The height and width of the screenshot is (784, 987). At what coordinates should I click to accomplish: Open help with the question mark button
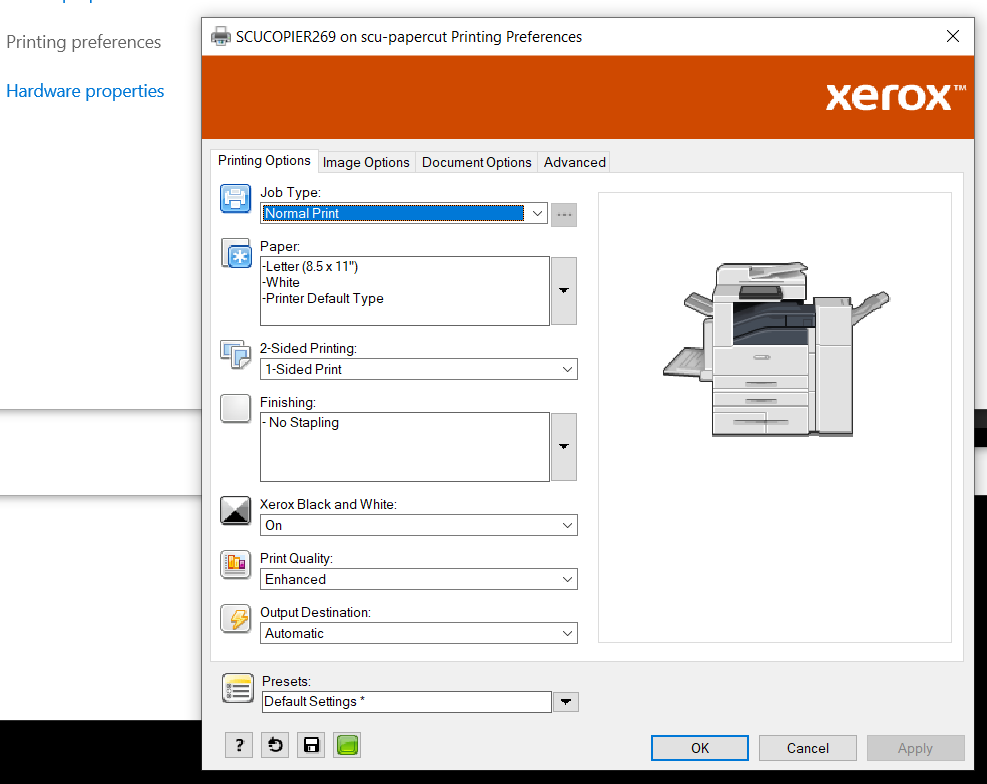pyautogui.click(x=239, y=745)
